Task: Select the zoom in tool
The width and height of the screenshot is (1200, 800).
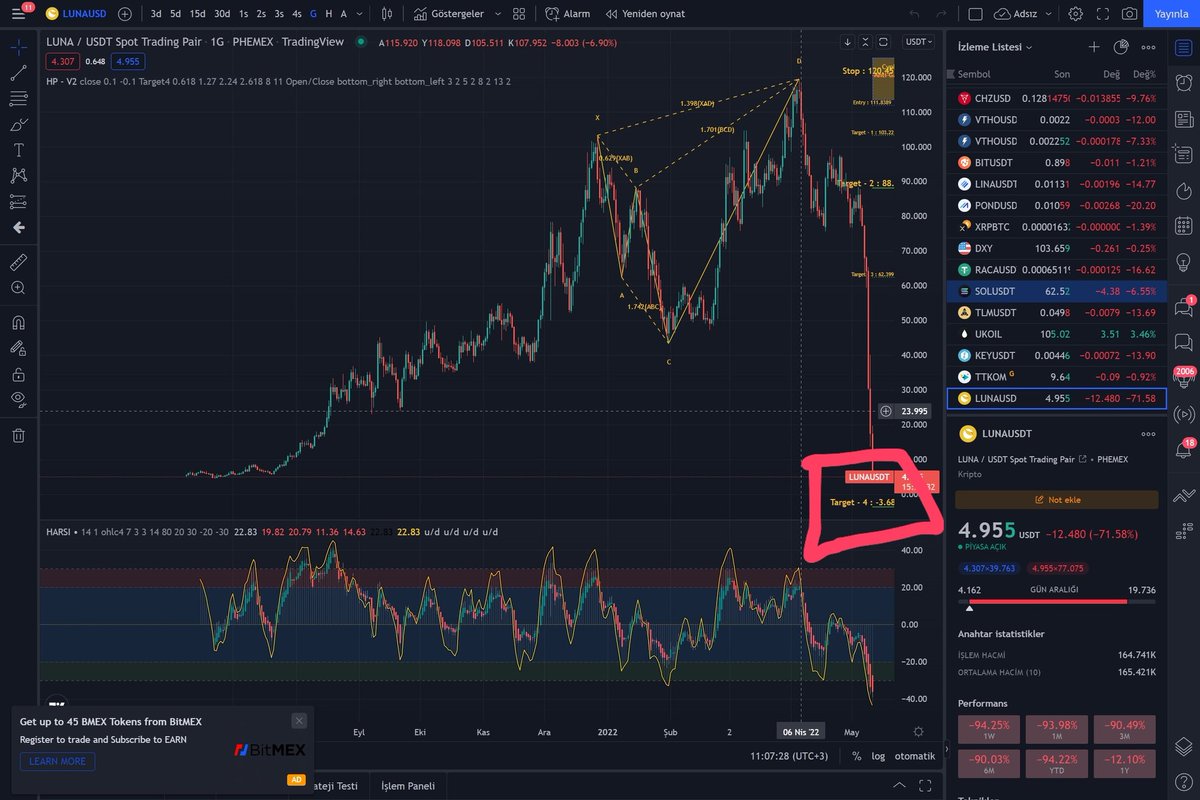Action: coord(18,287)
